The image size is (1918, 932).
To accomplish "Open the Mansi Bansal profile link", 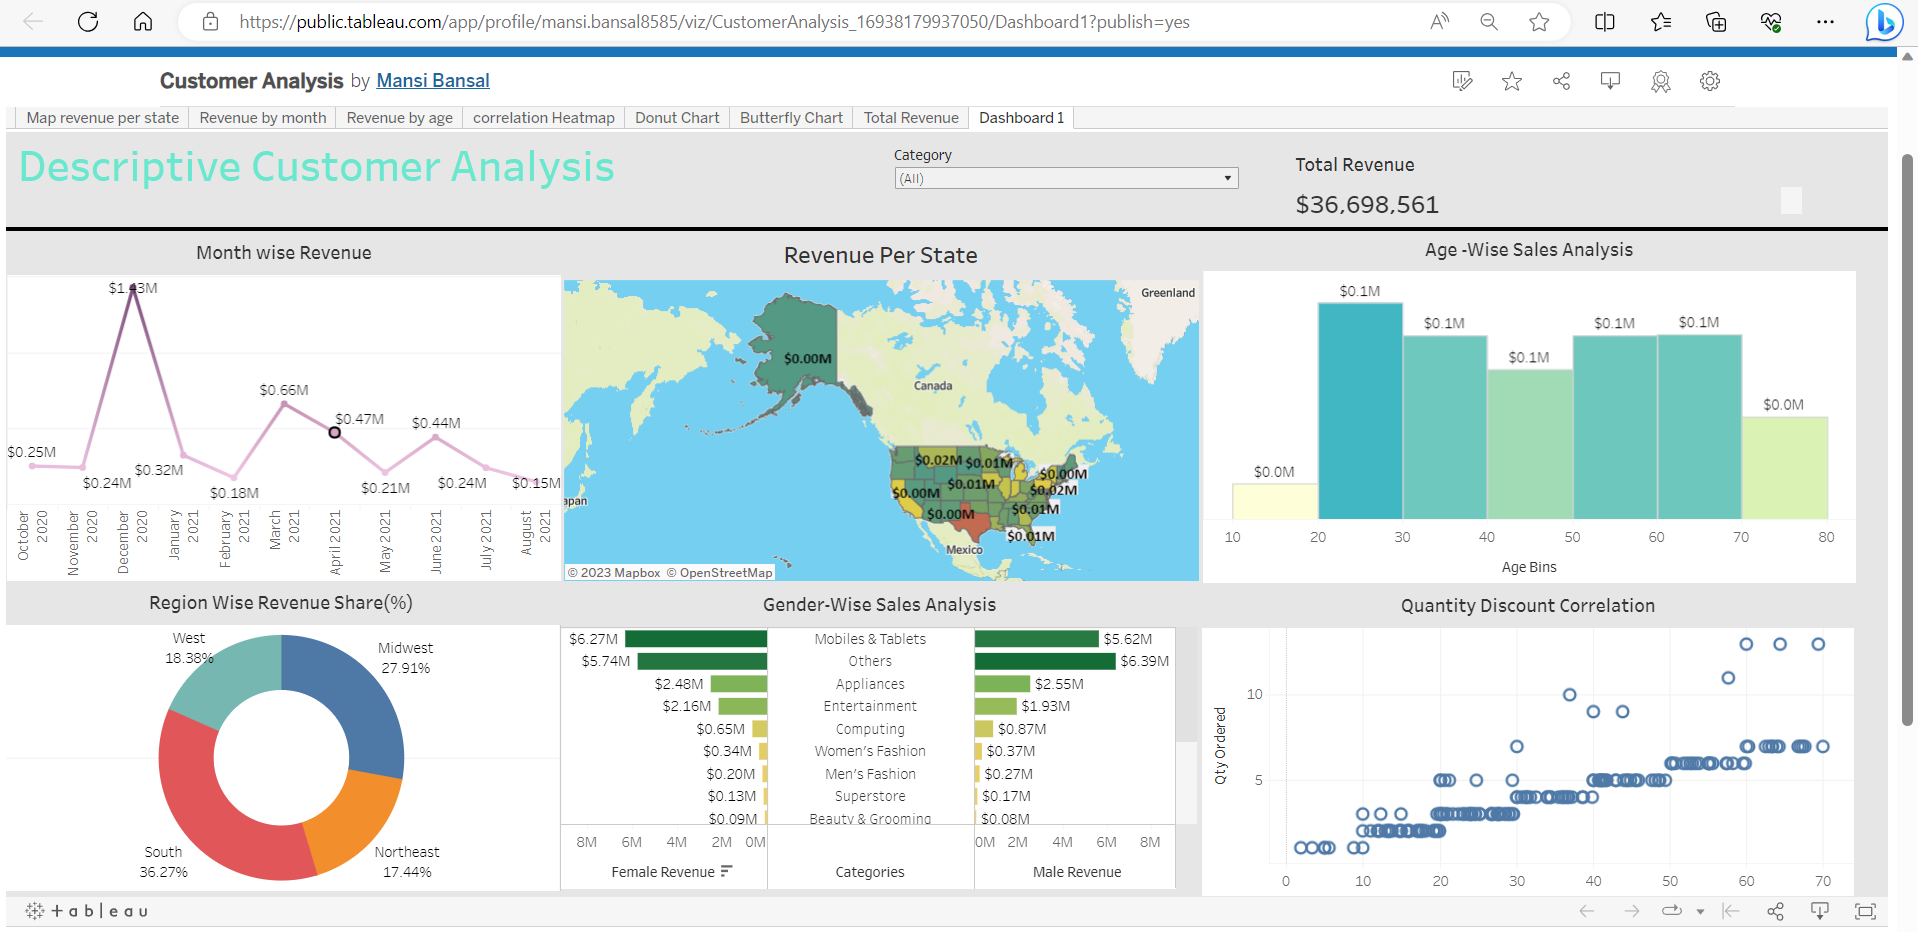I will (x=432, y=80).
